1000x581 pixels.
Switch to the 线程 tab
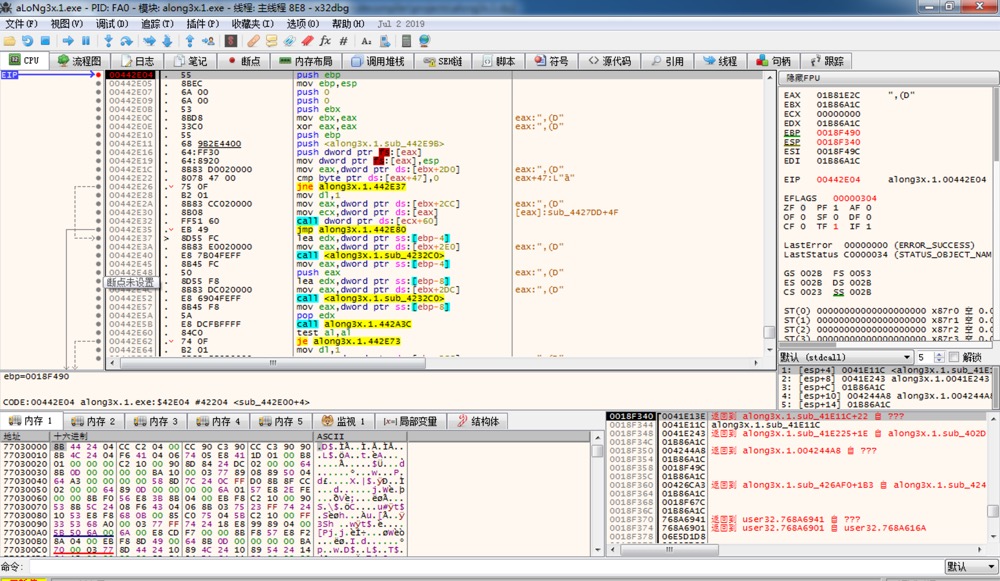click(721, 61)
